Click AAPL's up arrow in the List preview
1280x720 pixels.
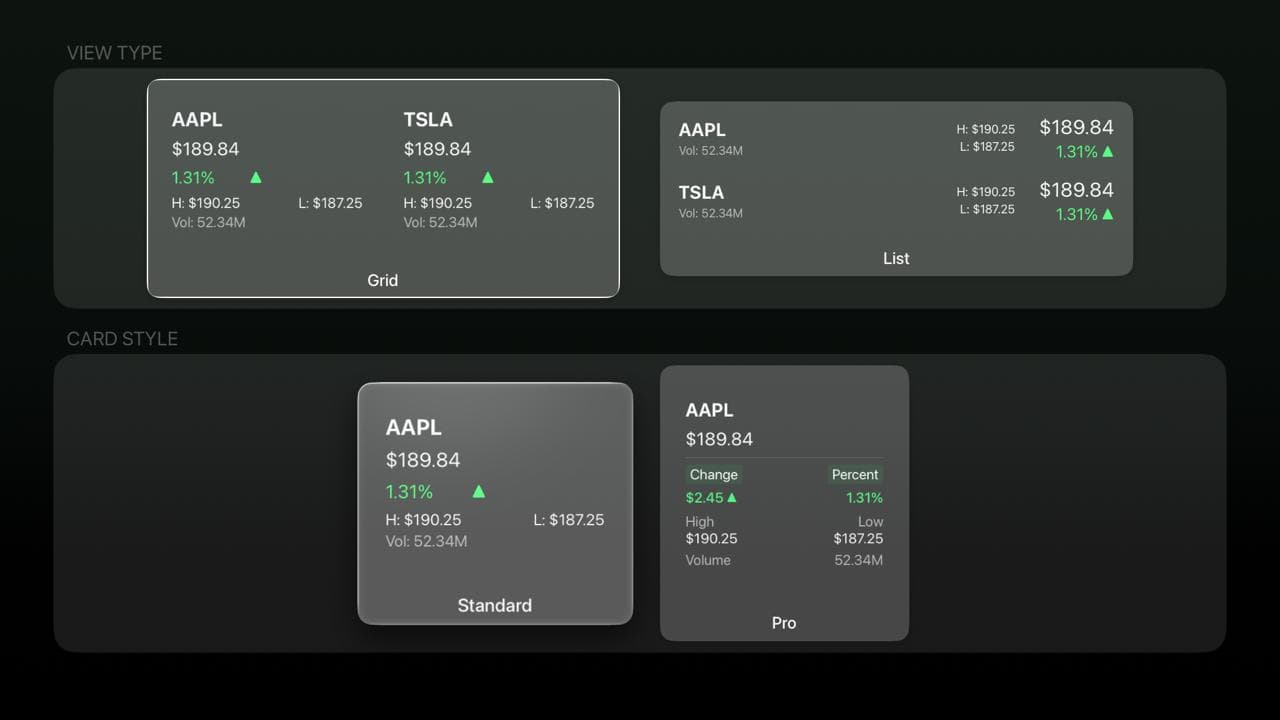[x=1110, y=152]
